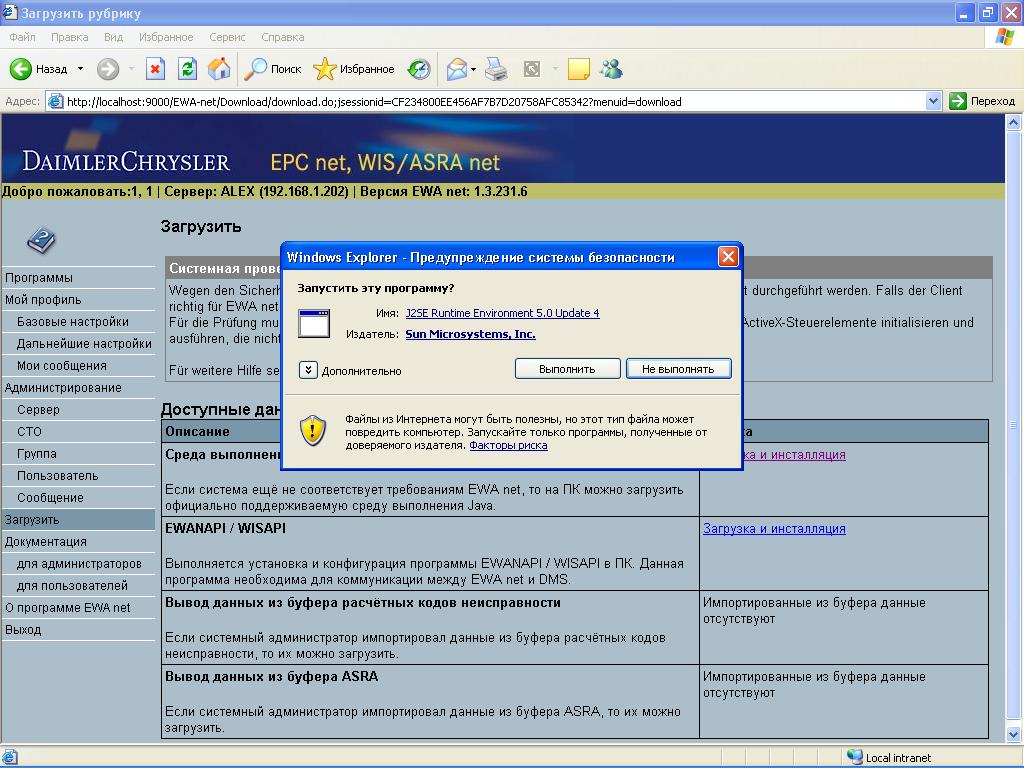Open the History clock icon
Viewport: 1024px width, 768px height.
pos(419,69)
